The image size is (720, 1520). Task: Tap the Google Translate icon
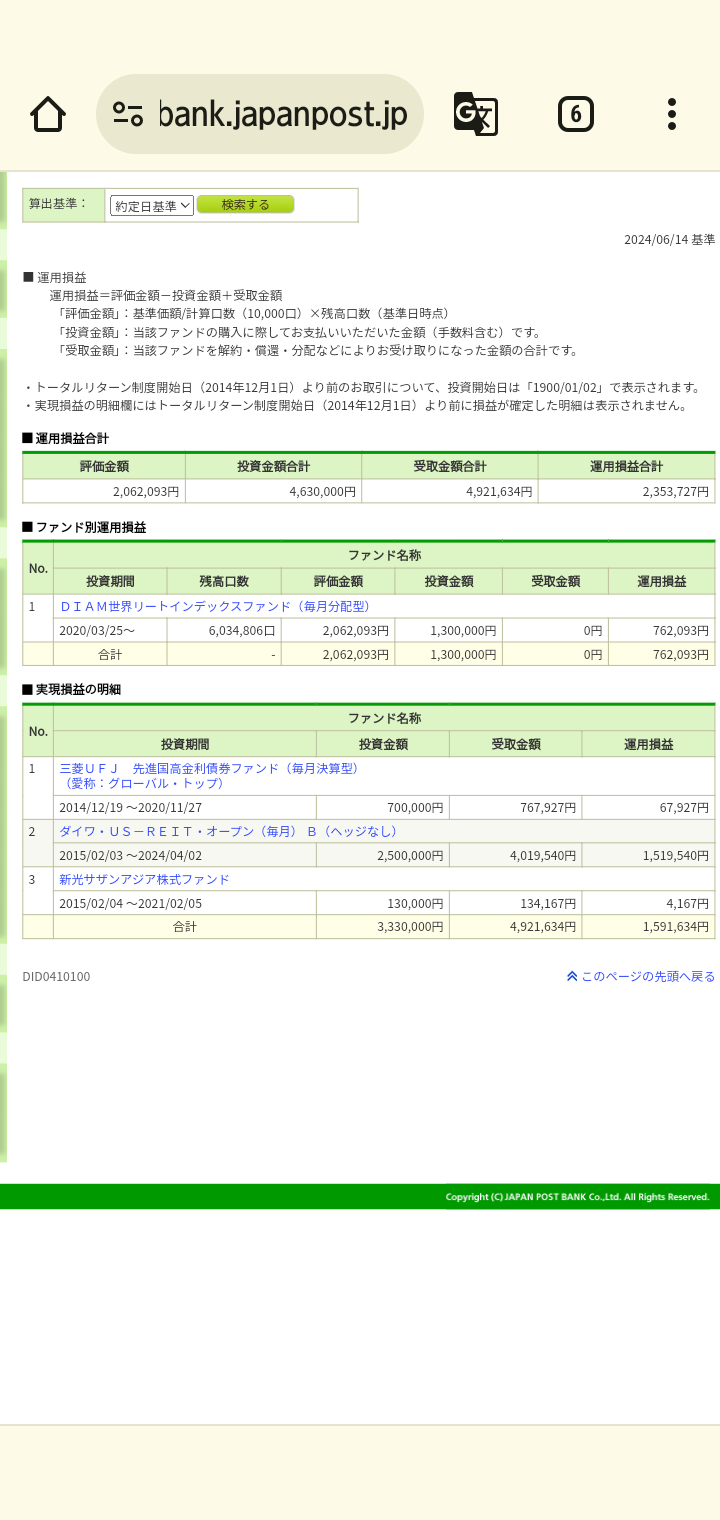pyautogui.click(x=476, y=114)
